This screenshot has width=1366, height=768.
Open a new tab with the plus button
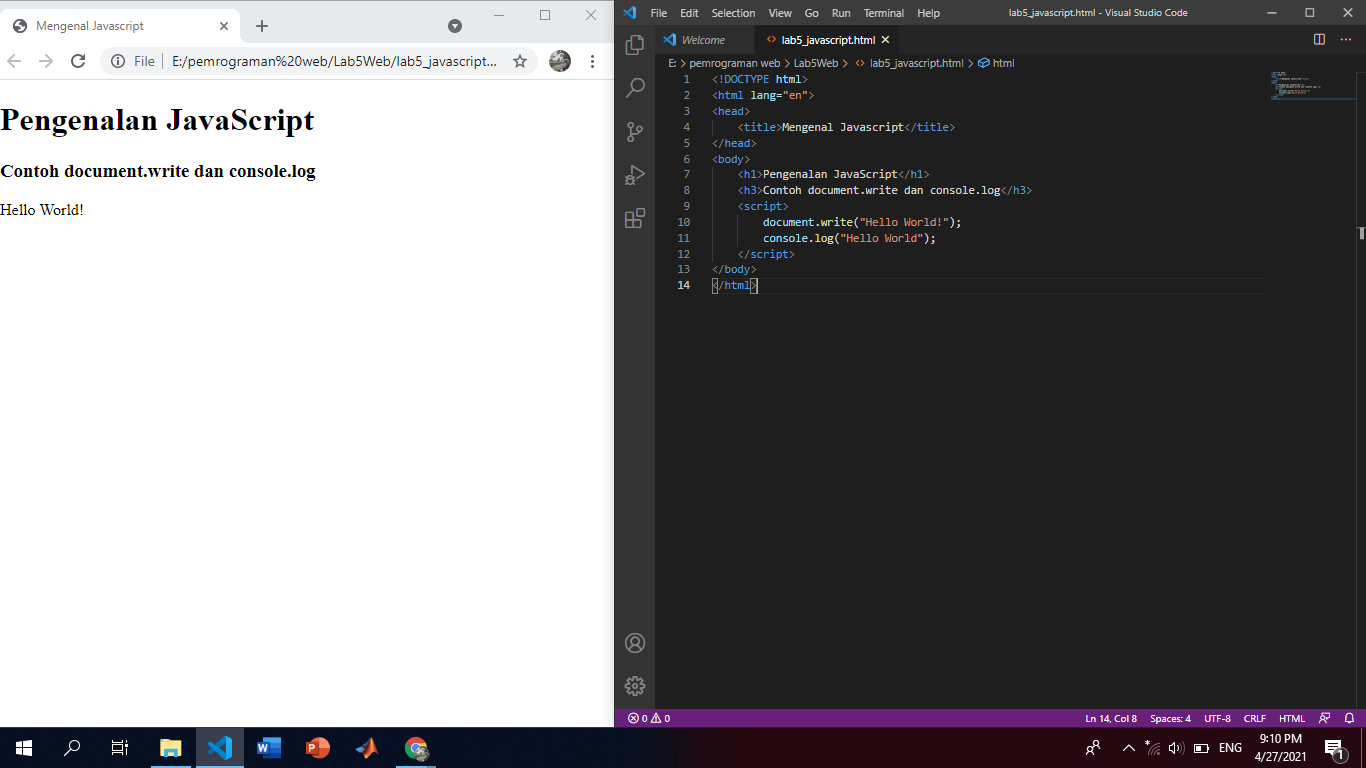pos(261,25)
